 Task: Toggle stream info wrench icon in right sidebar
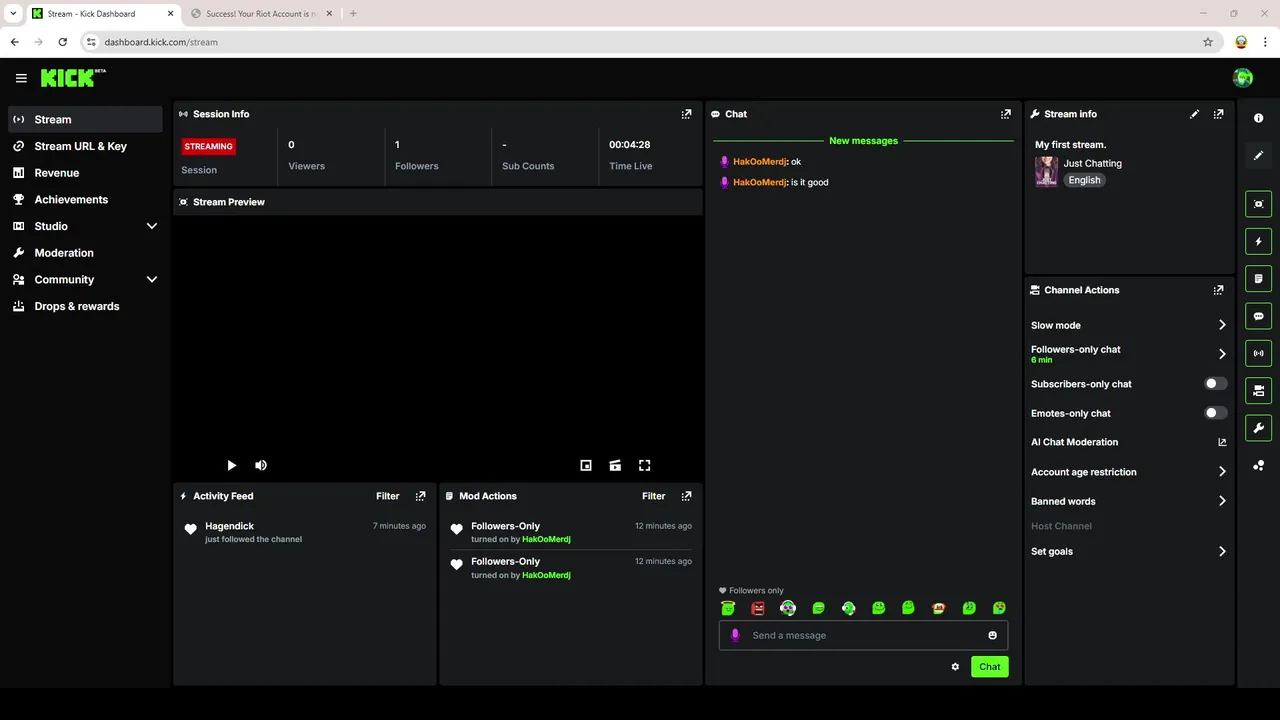pos(1258,428)
